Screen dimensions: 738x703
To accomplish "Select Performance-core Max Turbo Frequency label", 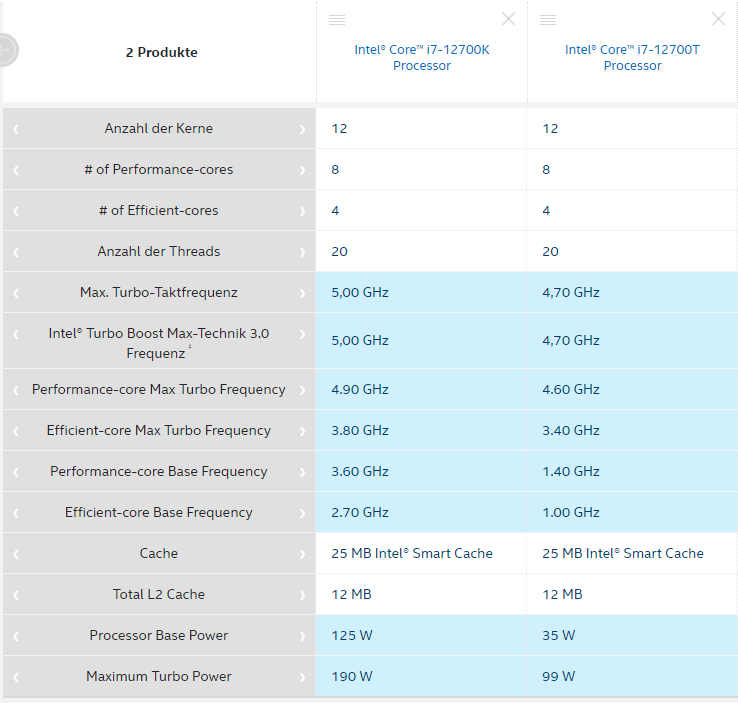I will coord(159,389).
